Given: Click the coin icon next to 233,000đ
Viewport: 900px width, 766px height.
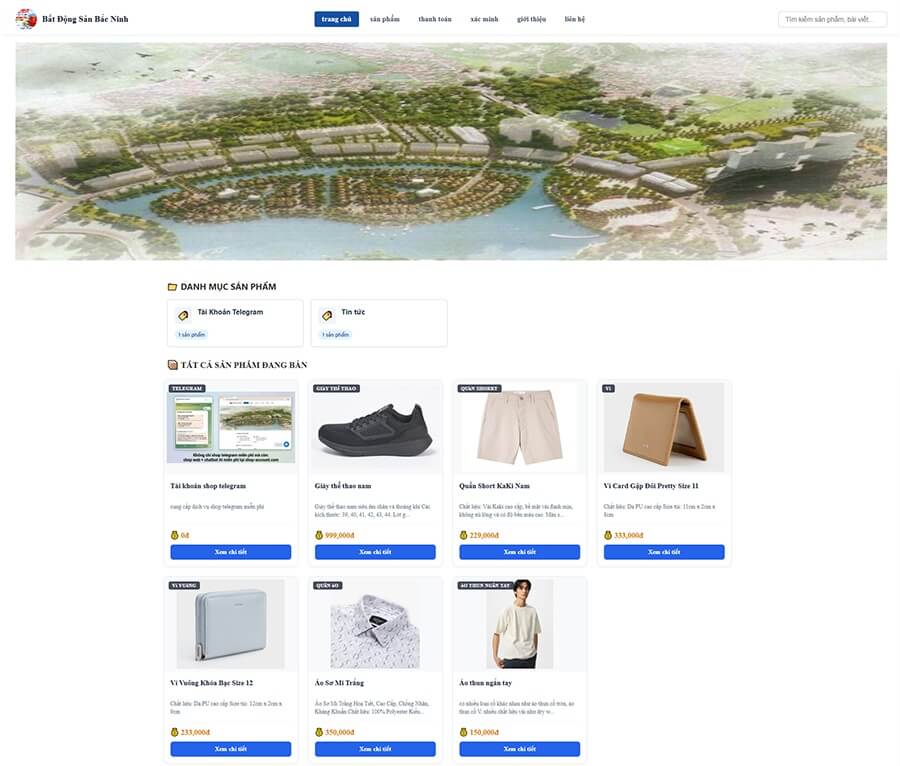Looking at the screenshot, I should pos(174,732).
